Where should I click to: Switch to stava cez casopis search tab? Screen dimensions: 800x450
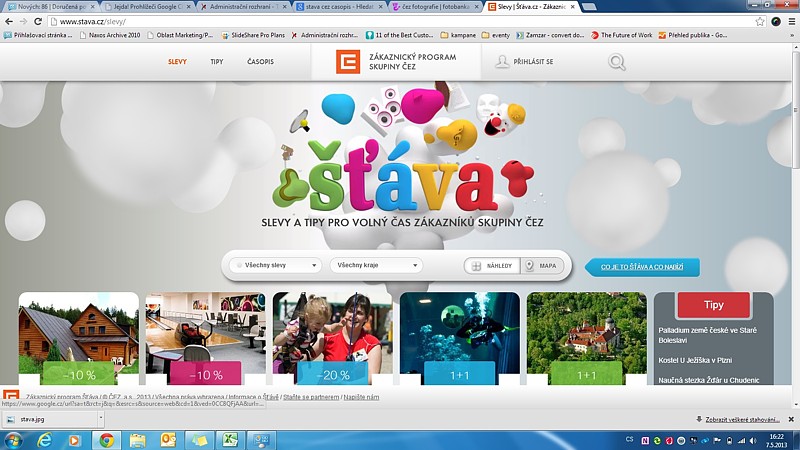point(339,7)
